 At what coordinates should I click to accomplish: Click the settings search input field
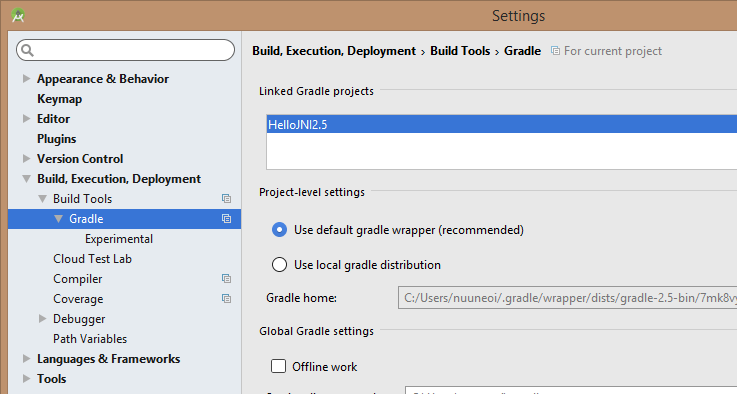coord(125,50)
